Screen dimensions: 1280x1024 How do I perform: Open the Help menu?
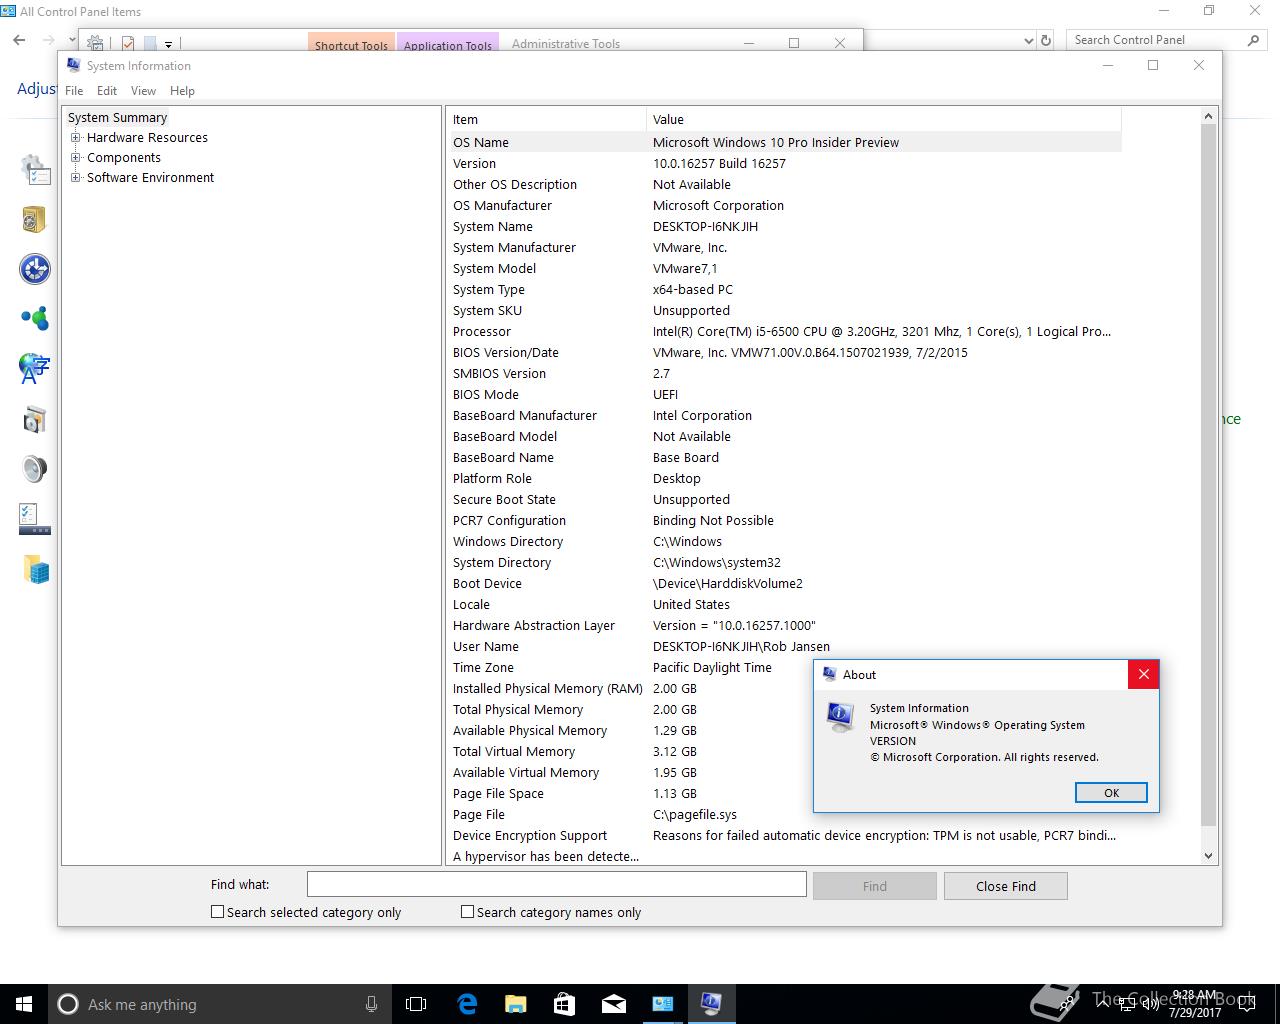click(x=182, y=90)
